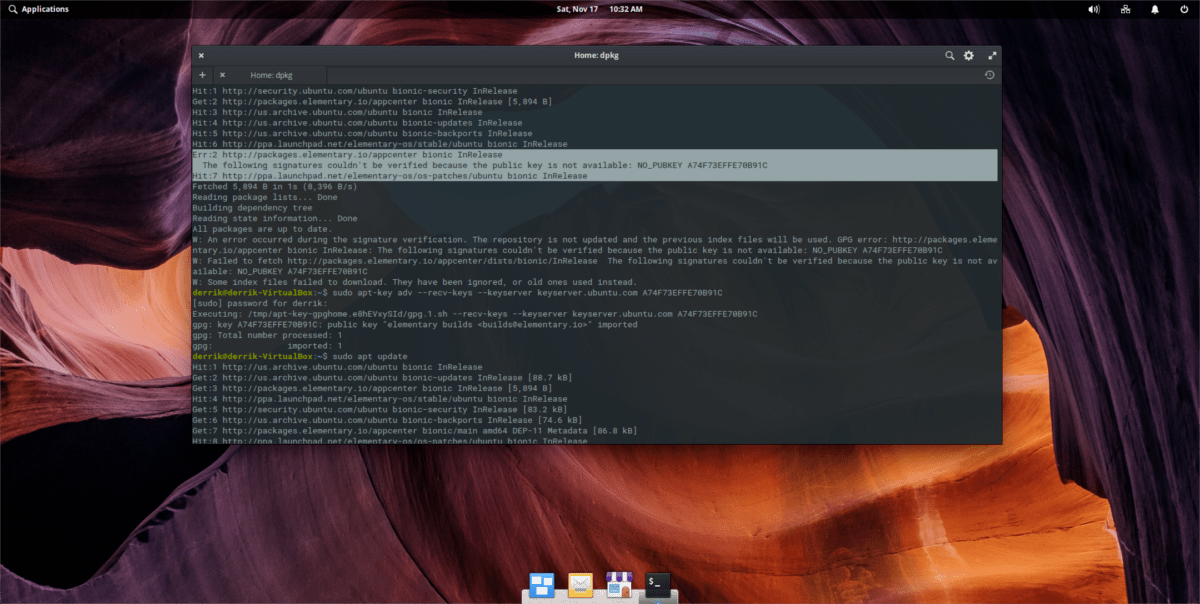Close the 'Home: dpkg' tab
1200x604 pixels.
(222, 75)
